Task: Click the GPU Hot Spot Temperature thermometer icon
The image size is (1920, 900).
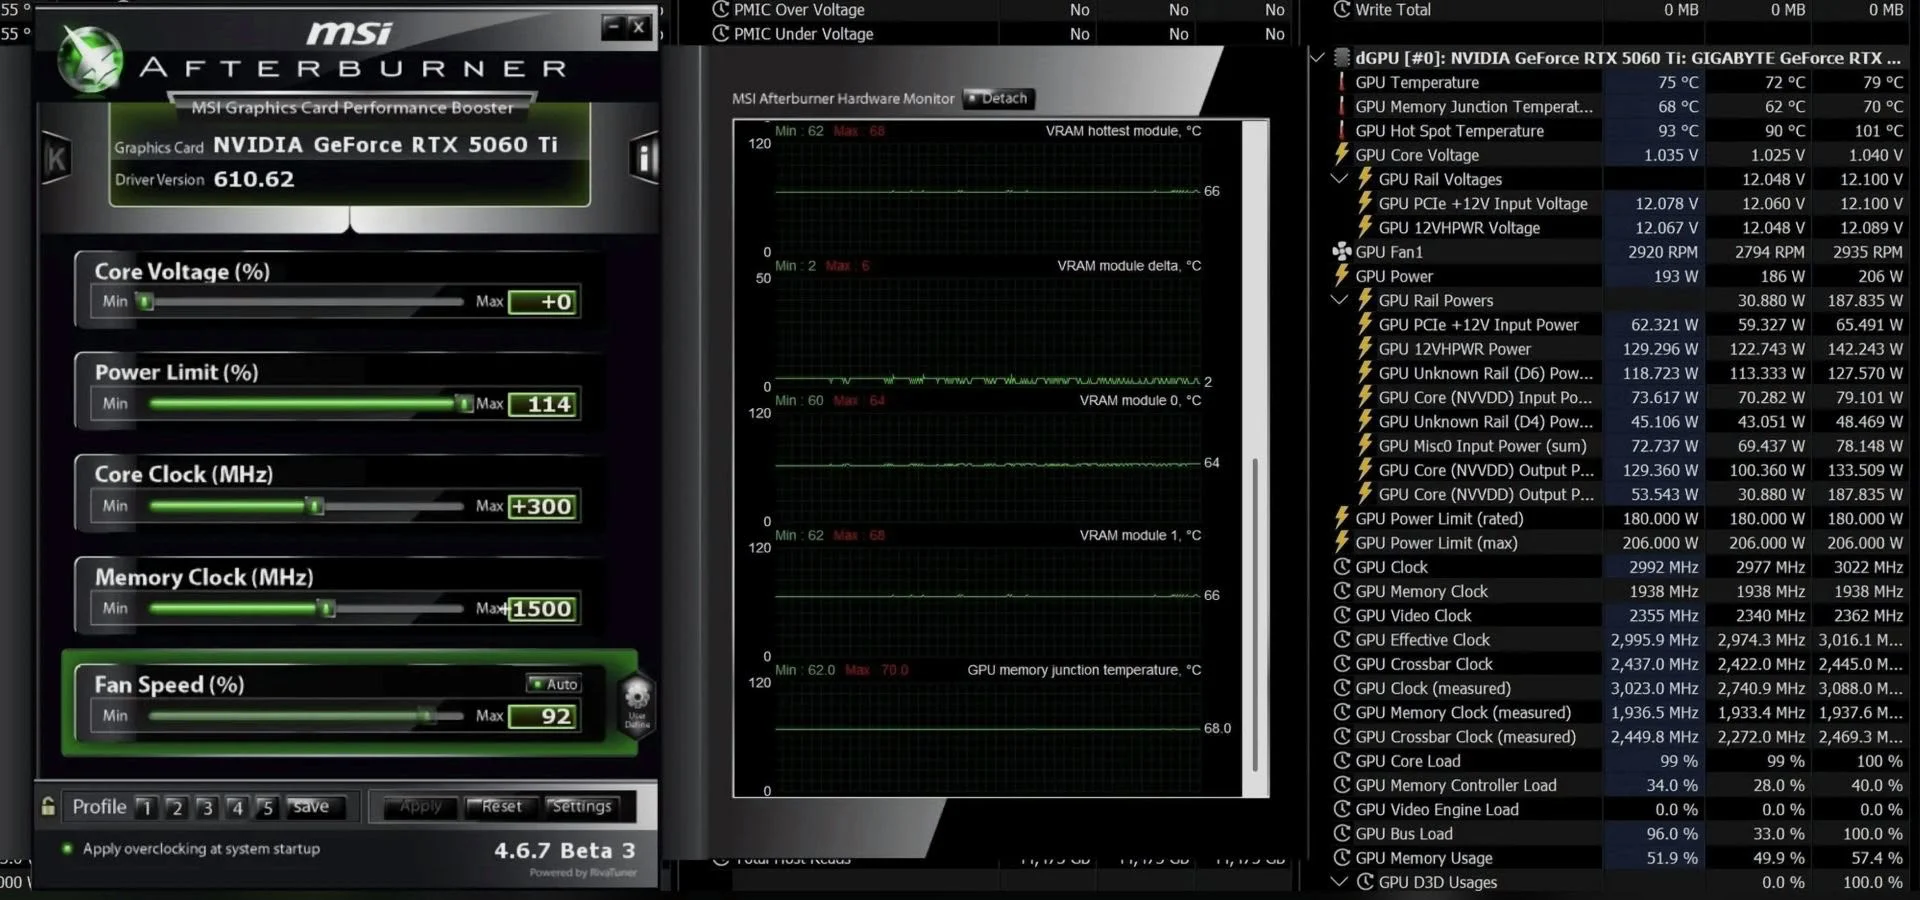Action: click(1342, 131)
